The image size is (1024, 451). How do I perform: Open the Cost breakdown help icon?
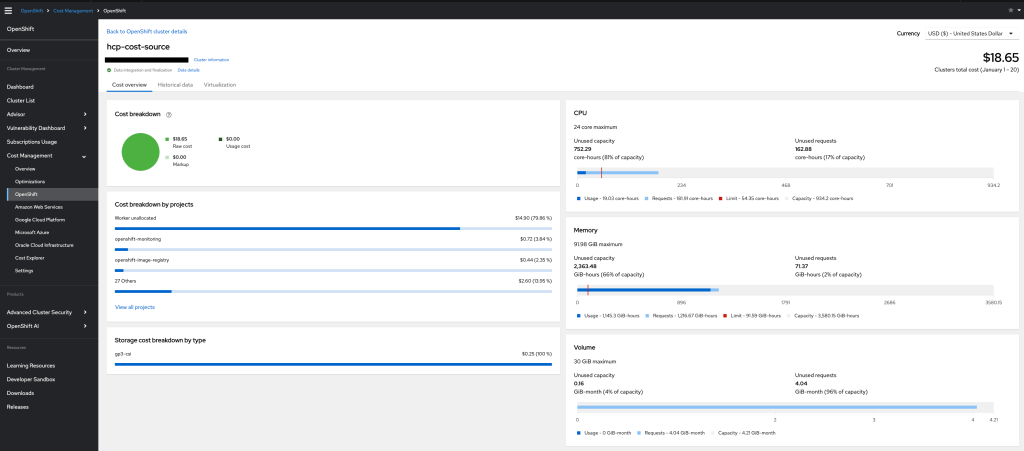pyautogui.click(x=169, y=115)
